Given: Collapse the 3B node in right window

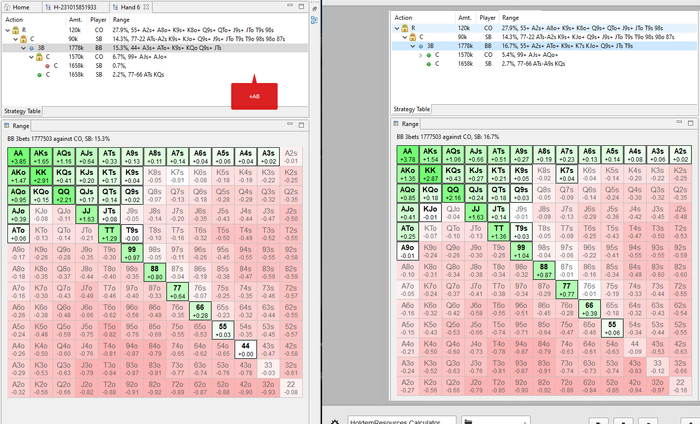Looking at the screenshot, I should coord(413,46).
